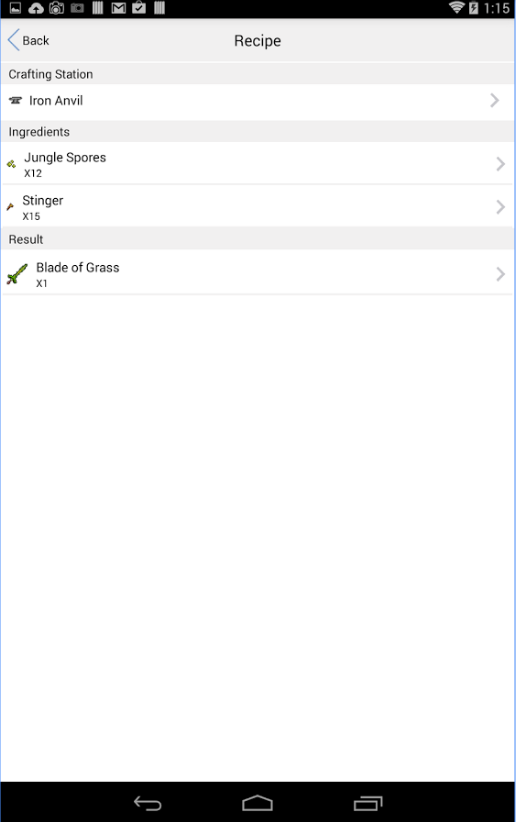Tap the Android home navigation button
The height and width of the screenshot is (822, 516).
[257, 803]
